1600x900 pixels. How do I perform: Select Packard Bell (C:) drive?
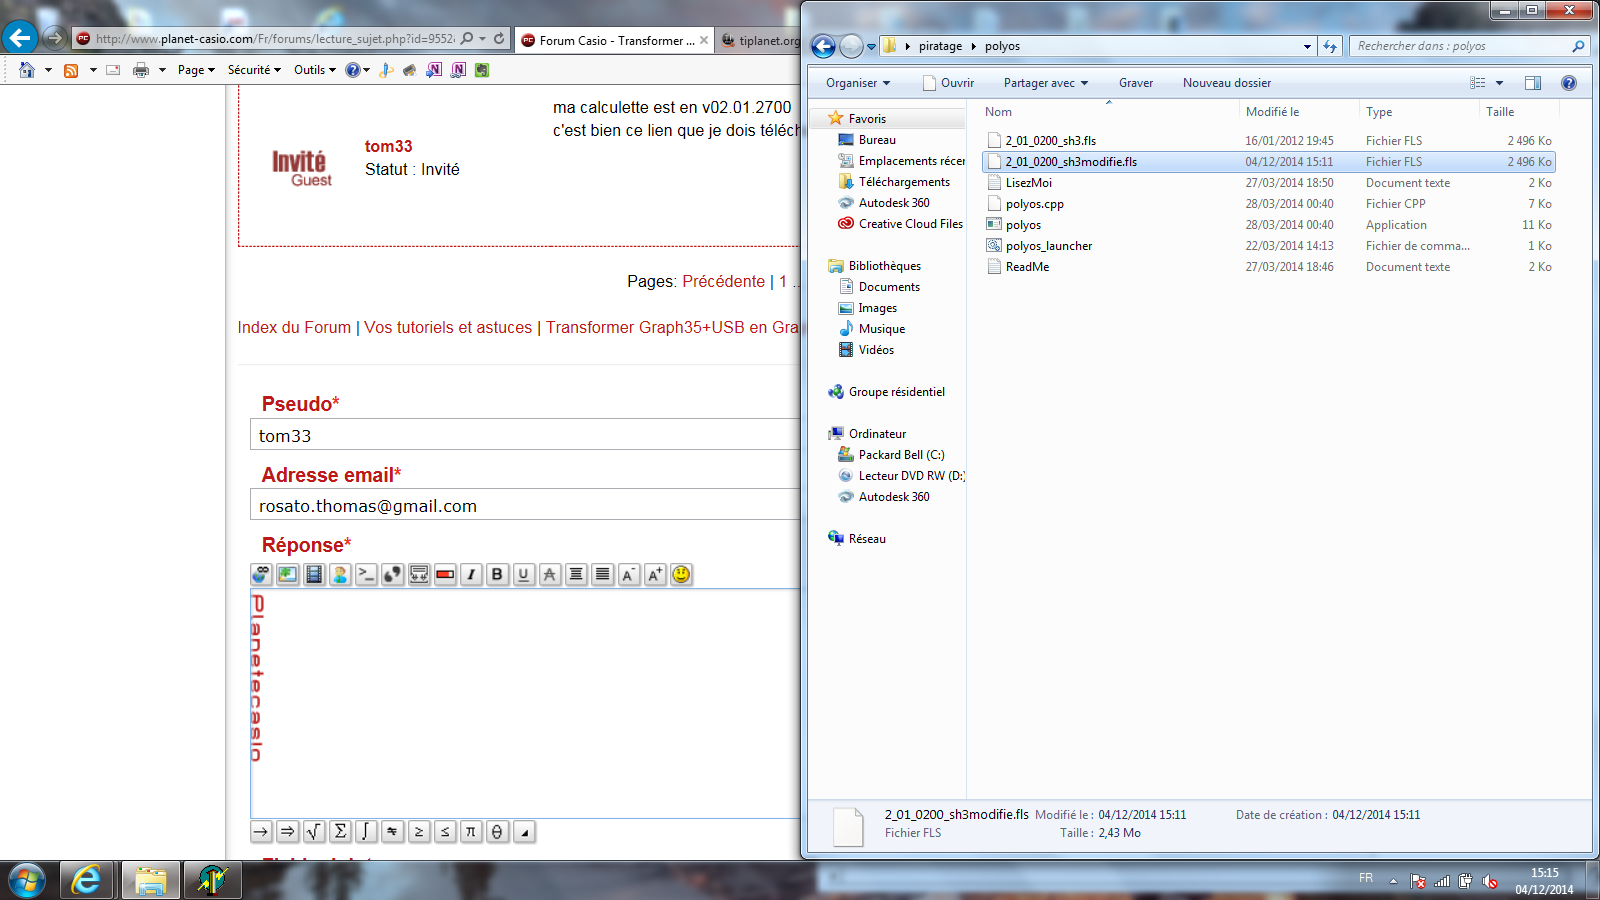(x=900, y=455)
